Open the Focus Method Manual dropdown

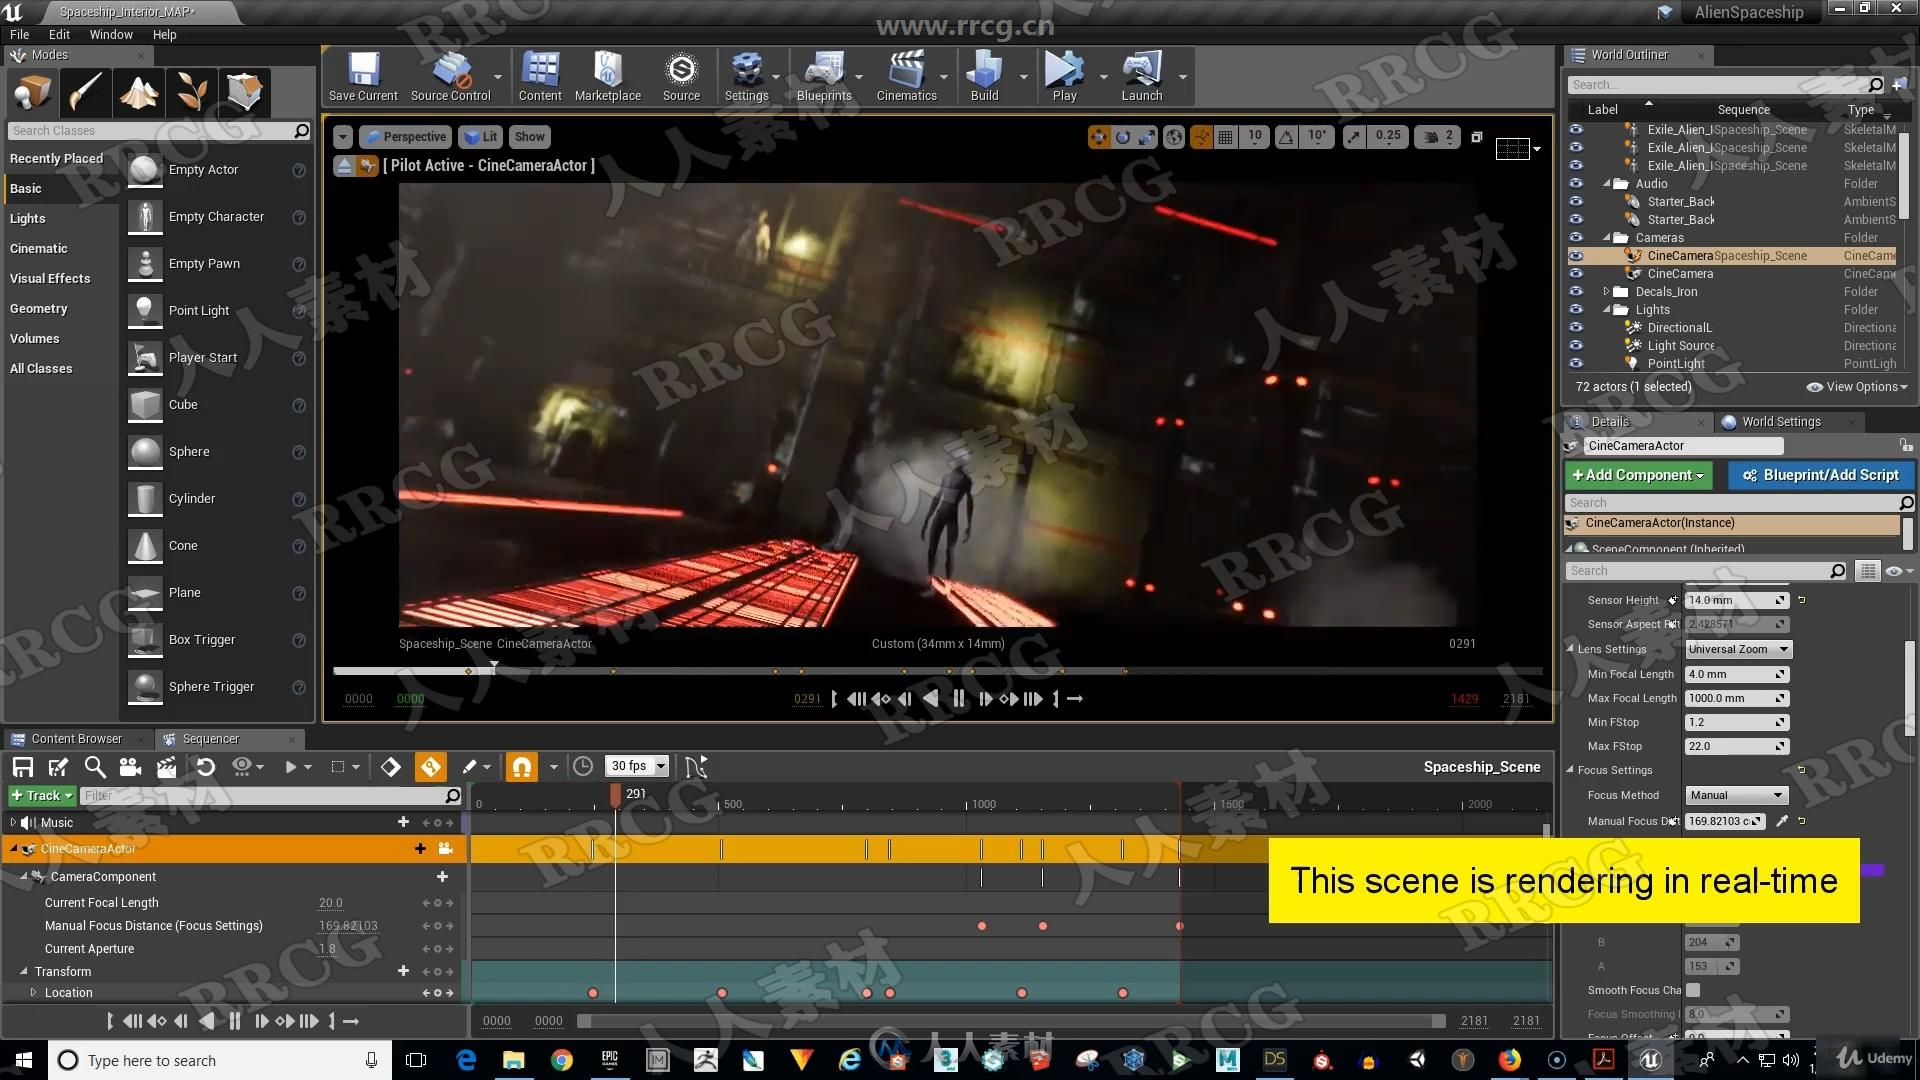pyautogui.click(x=1735, y=794)
